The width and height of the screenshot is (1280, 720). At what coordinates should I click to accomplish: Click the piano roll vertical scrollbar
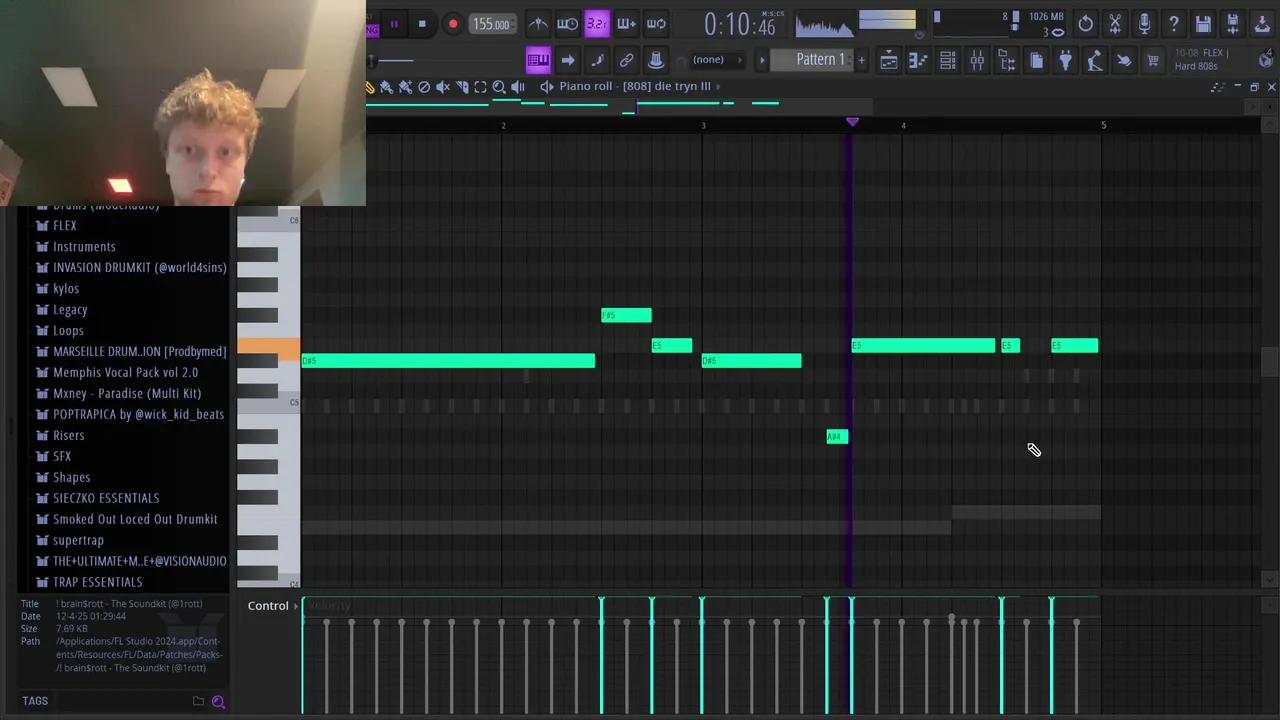(x=1269, y=361)
